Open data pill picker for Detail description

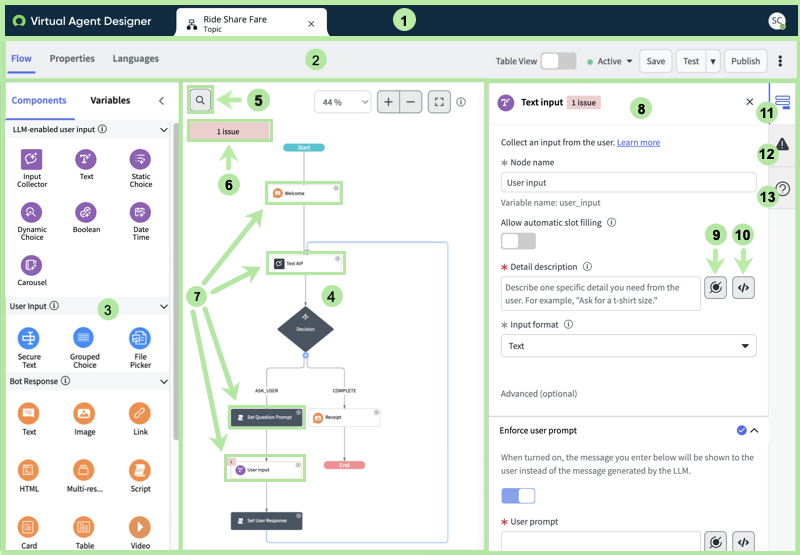tap(715, 288)
